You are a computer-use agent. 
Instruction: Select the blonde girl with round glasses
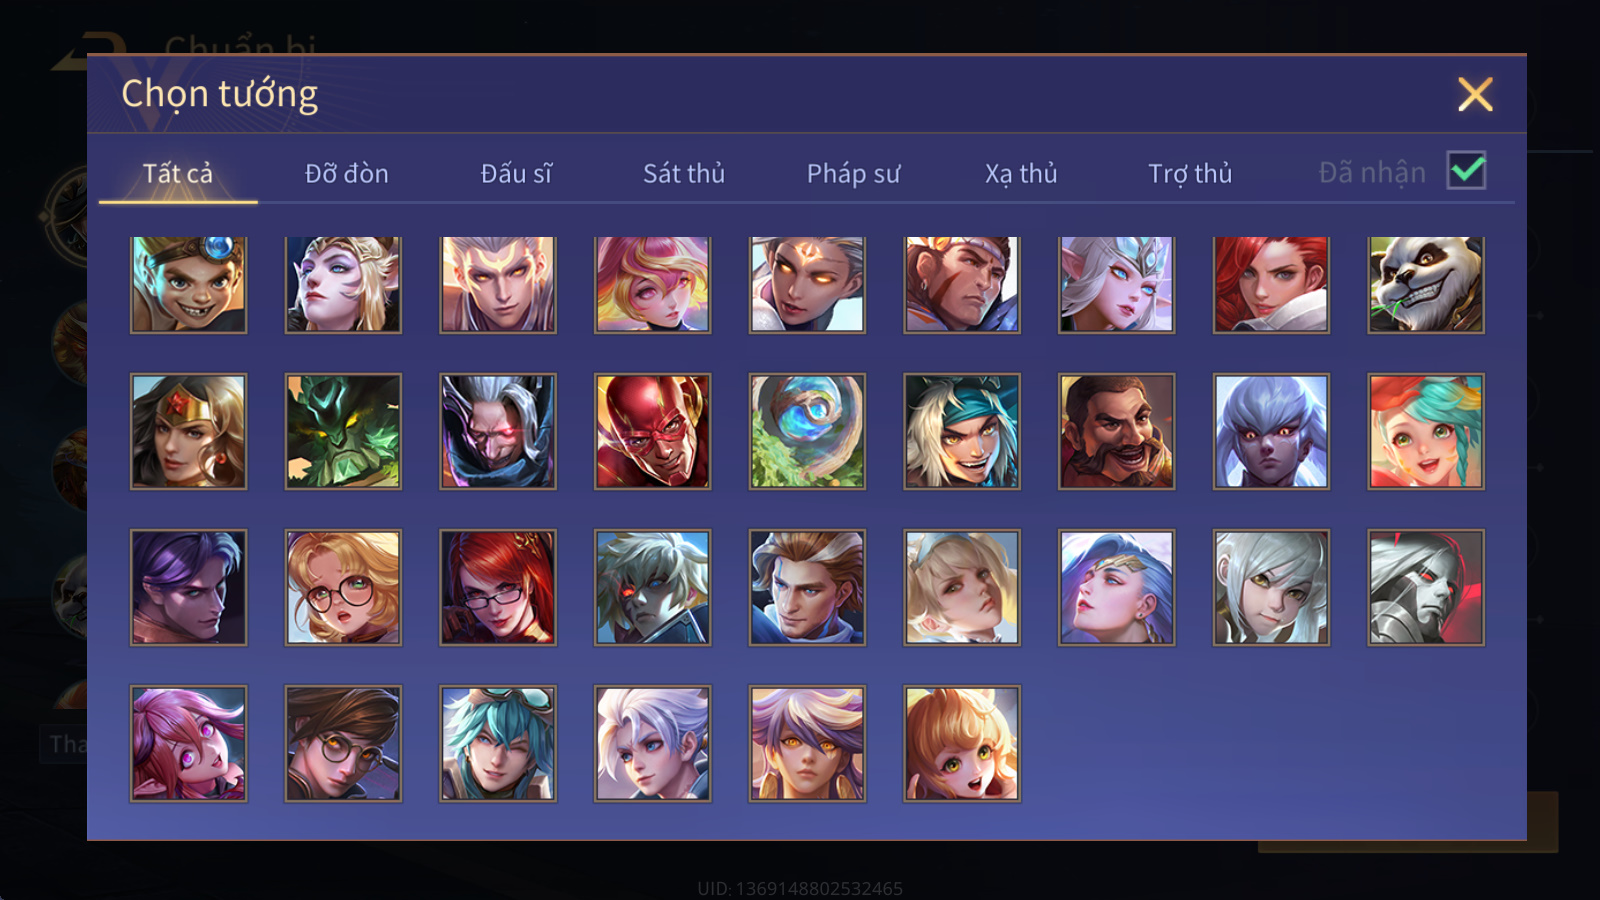(343, 587)
